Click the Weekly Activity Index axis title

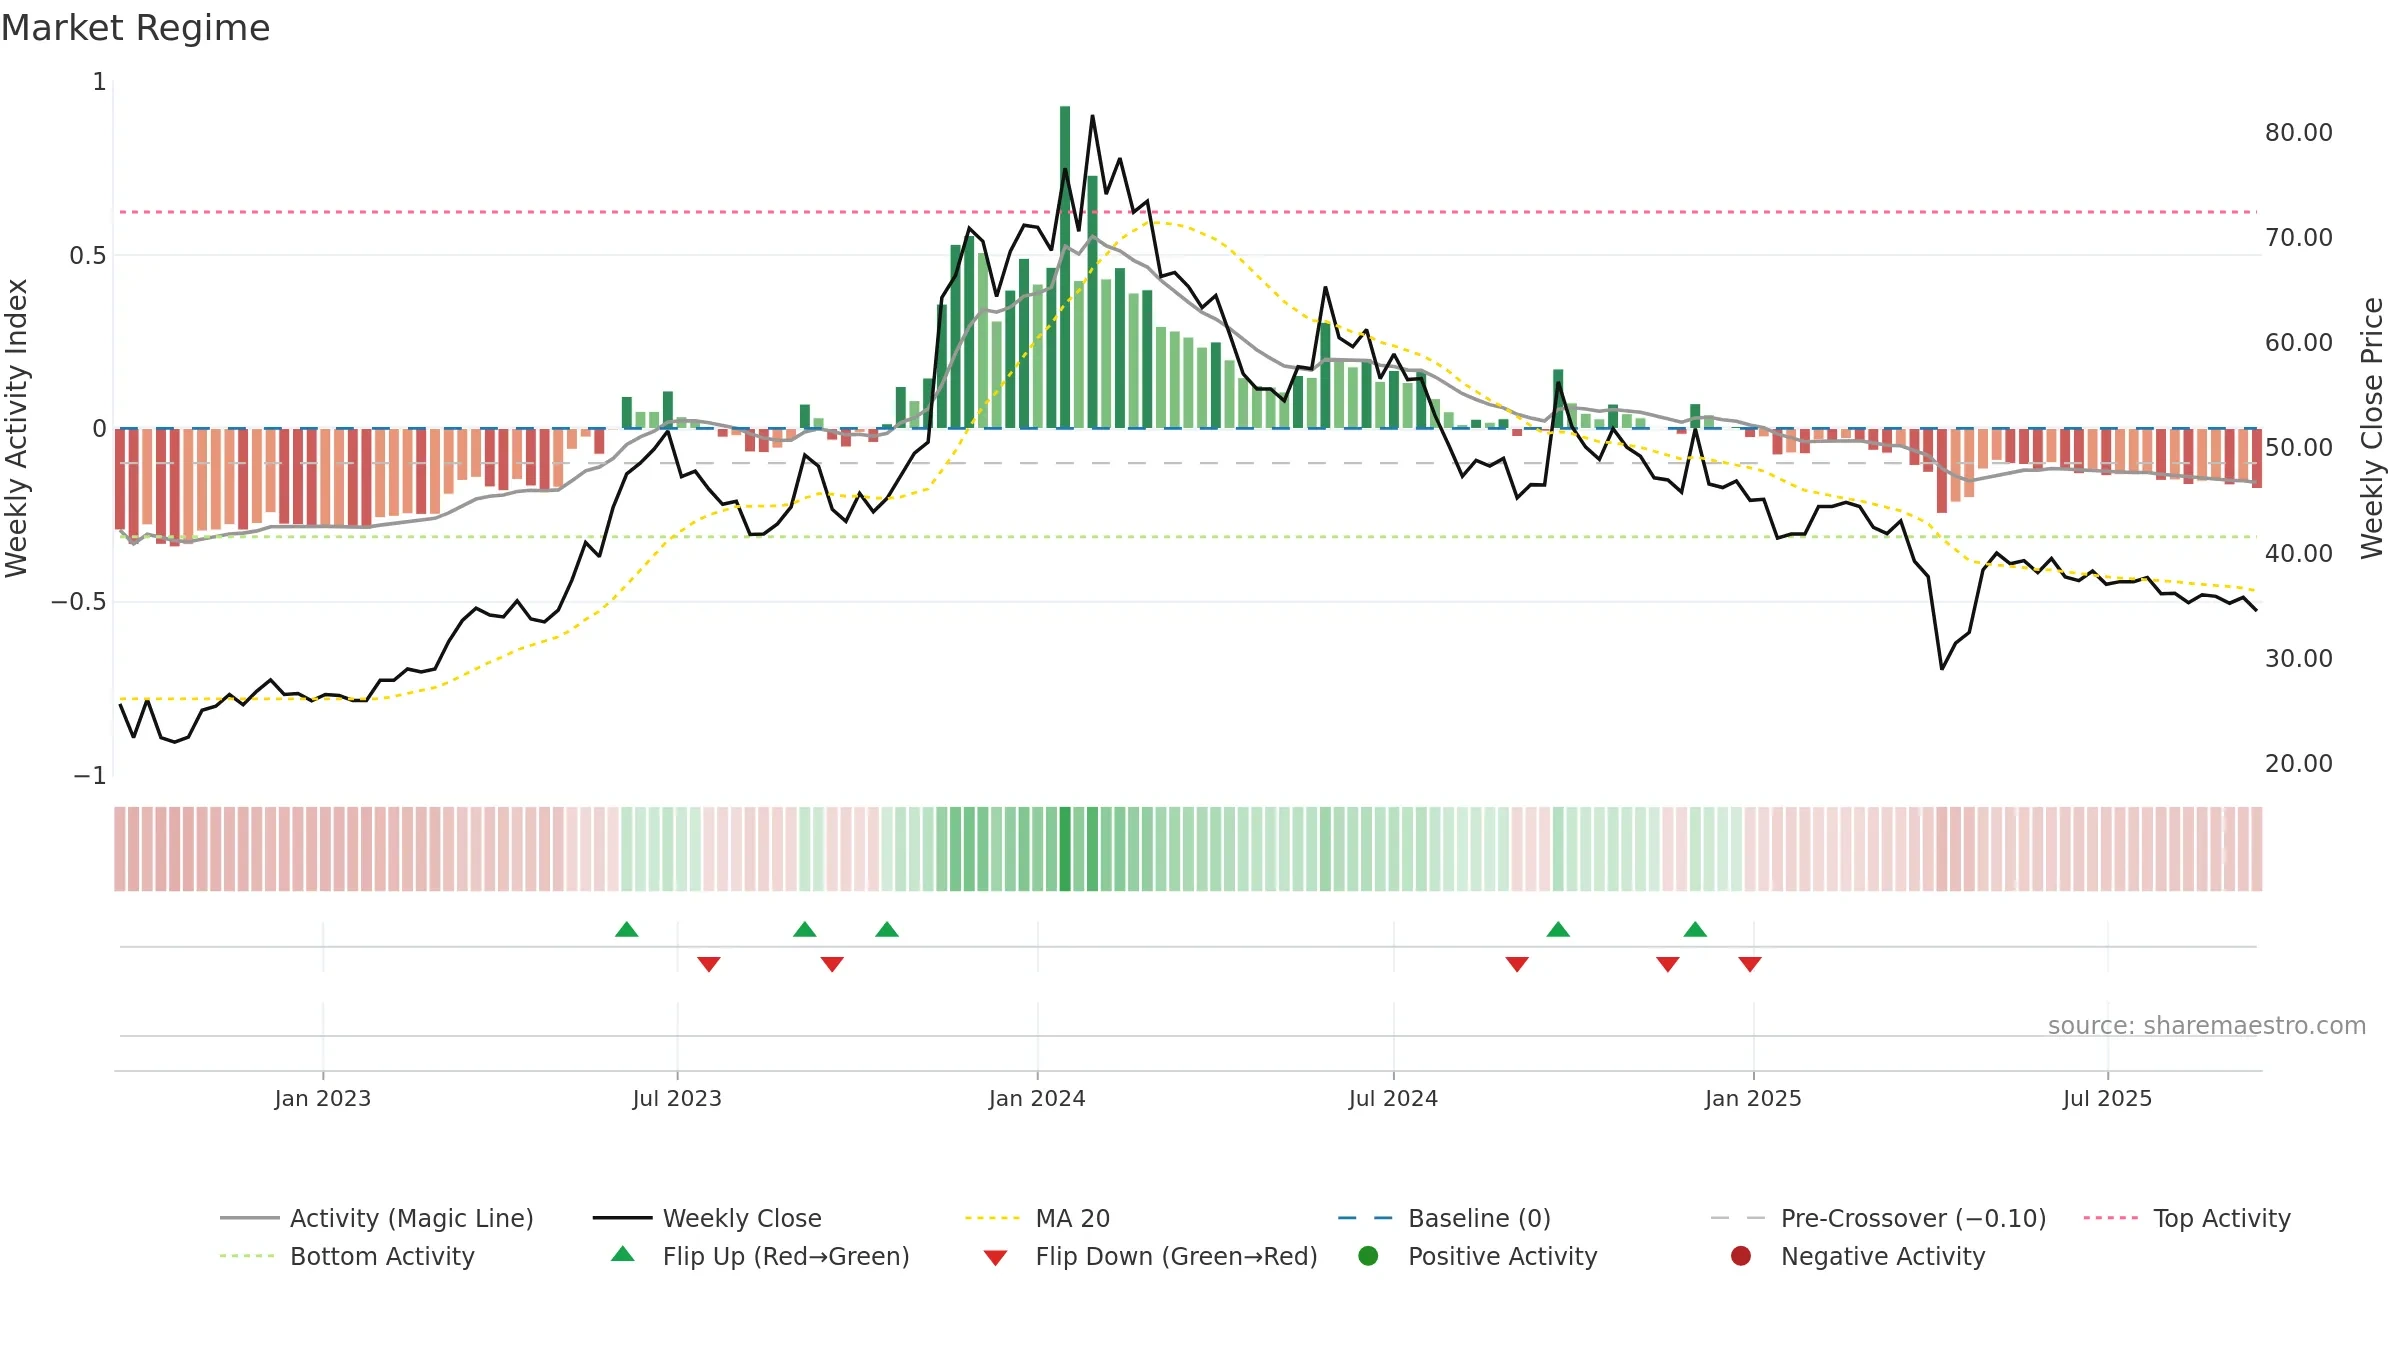(x=17, y=428)
